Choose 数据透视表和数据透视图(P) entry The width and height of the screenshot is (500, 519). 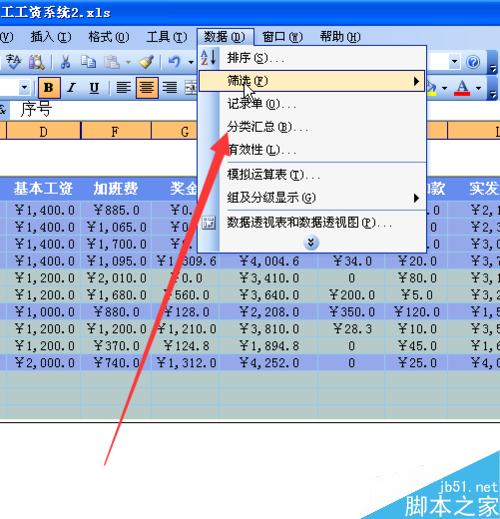pyautogui.click(x=312, y=223)
